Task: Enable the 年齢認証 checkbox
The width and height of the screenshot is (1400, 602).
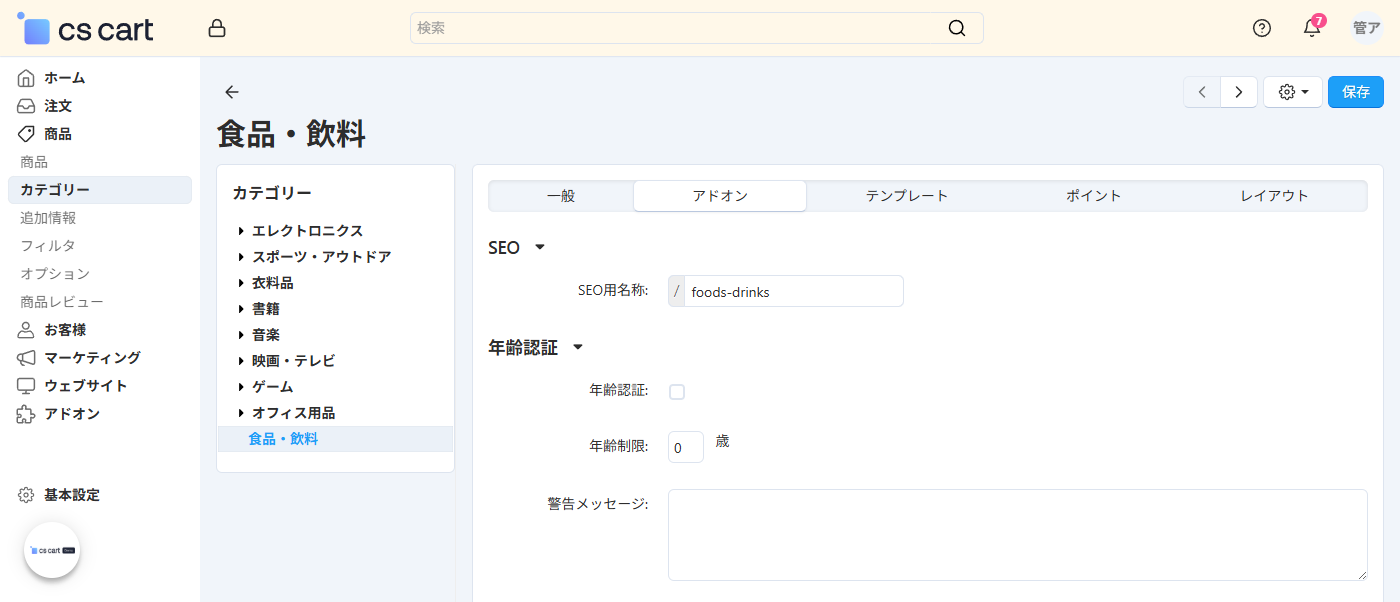Action: 677,391
